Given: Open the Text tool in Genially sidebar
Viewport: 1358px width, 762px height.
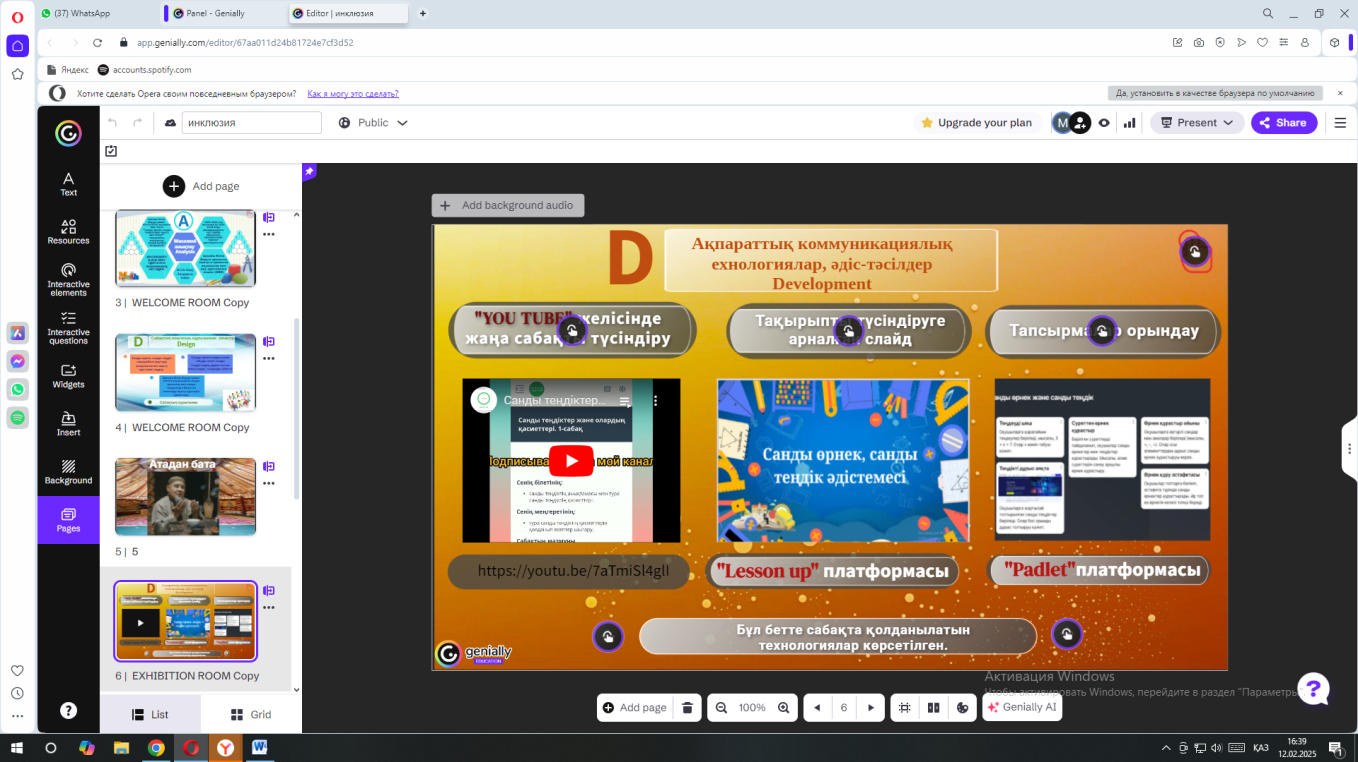Looking at the screenshot, I should (68, 183).
